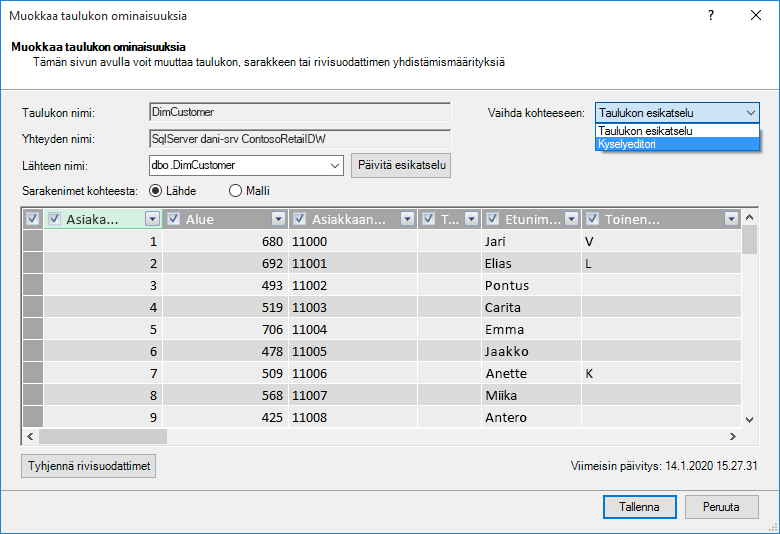Click the vertical scrollbar thumb
The height and width of the screenshot is (534, 780).
point(750,239)
